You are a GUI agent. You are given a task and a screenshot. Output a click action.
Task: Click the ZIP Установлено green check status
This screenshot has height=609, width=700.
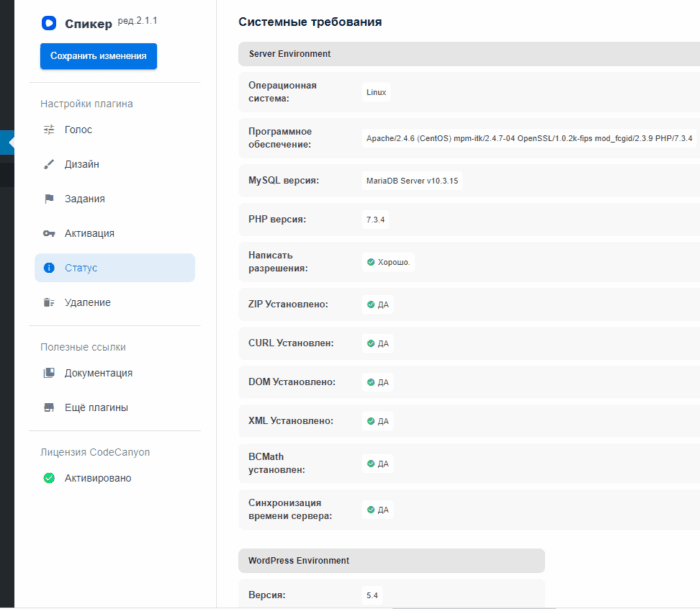(377, 304)
